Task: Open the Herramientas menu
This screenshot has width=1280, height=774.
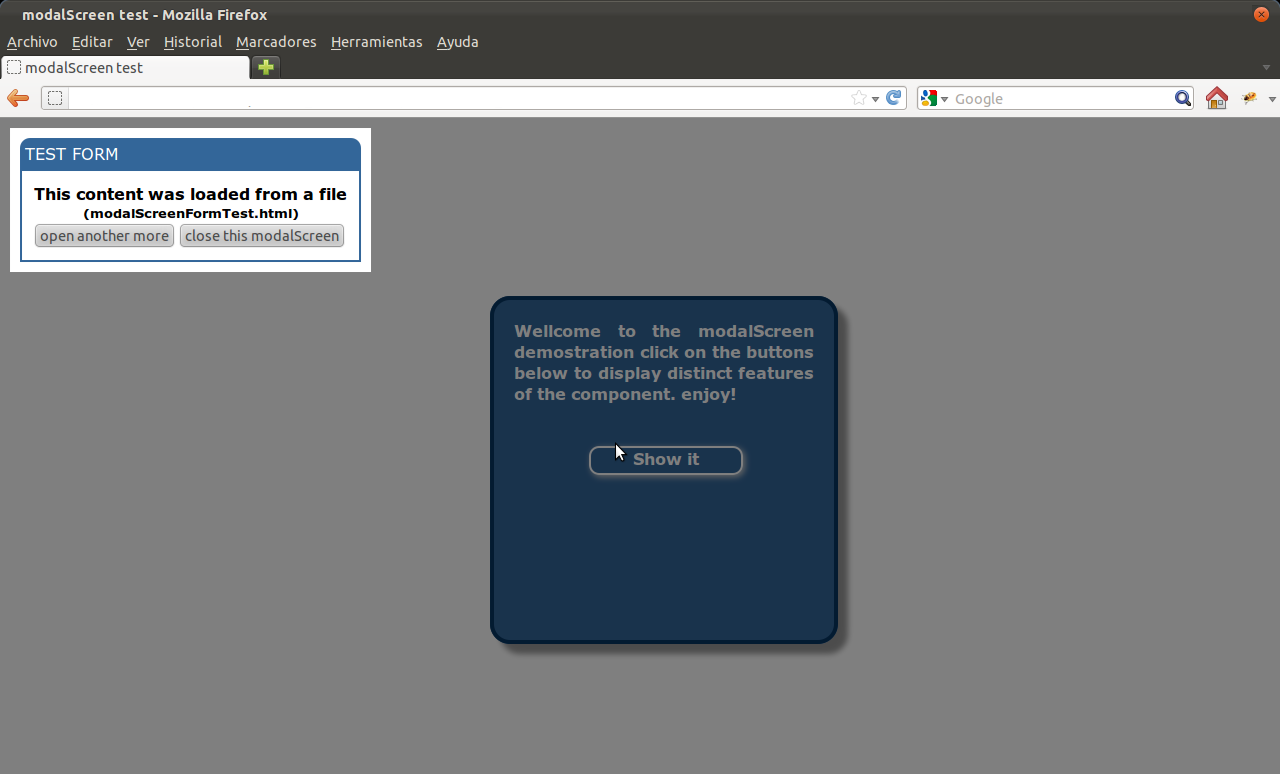Action: 377,42
